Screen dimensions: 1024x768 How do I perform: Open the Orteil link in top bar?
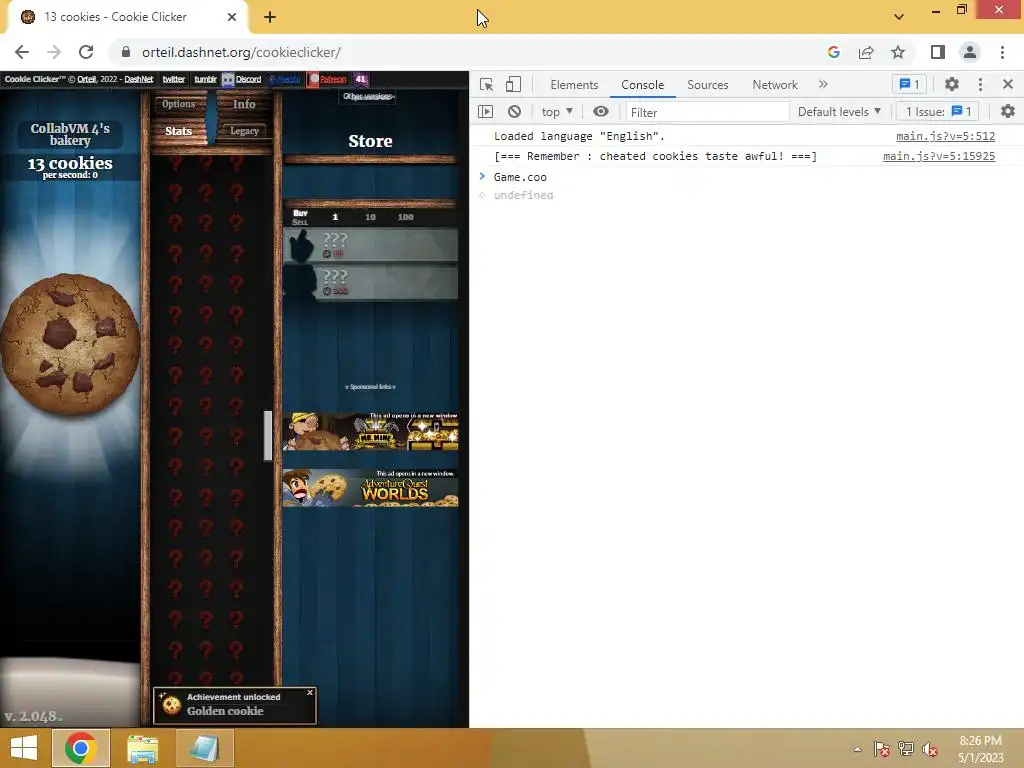coord(86,79)
